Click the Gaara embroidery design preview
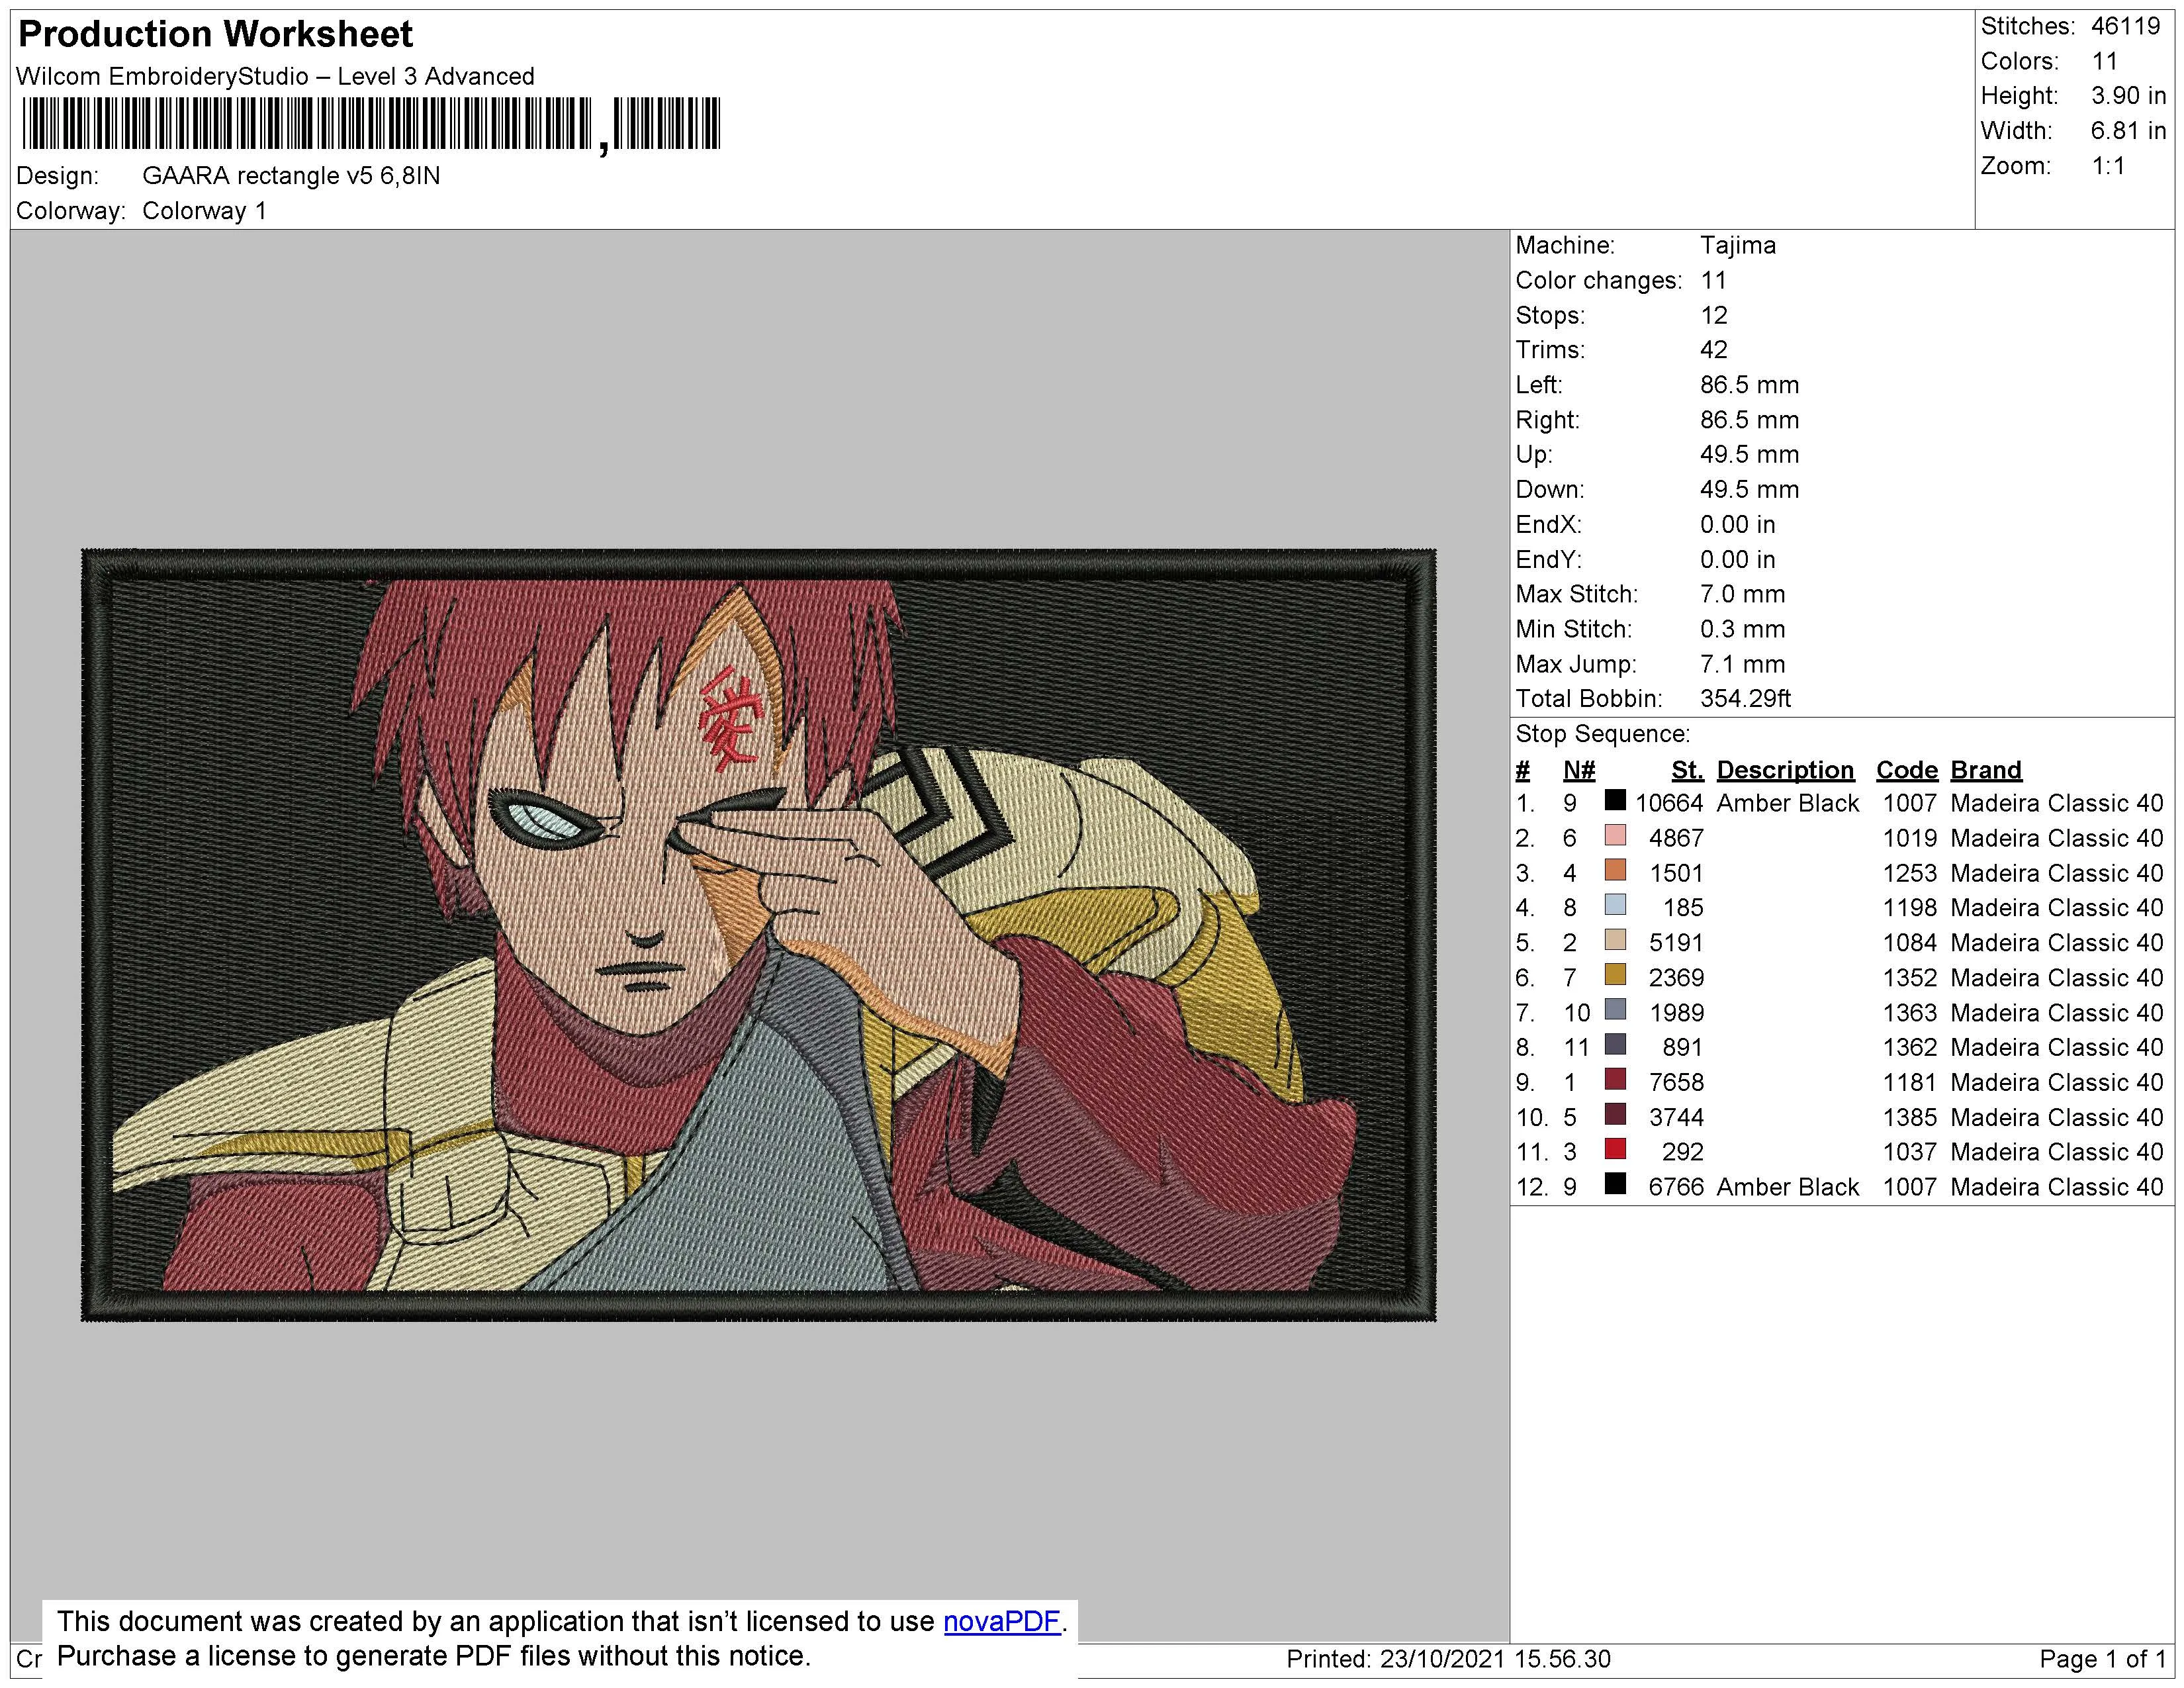 [758, 935]
